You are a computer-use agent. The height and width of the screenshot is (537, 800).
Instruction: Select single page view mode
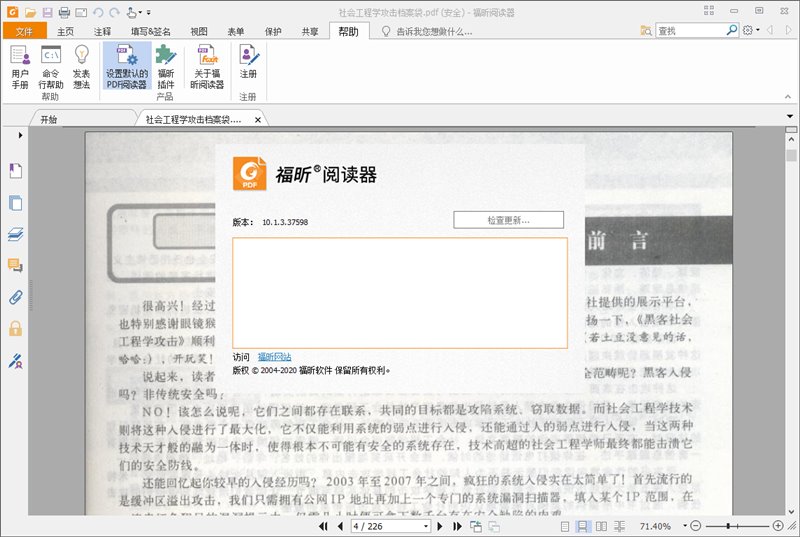point(565,526)
